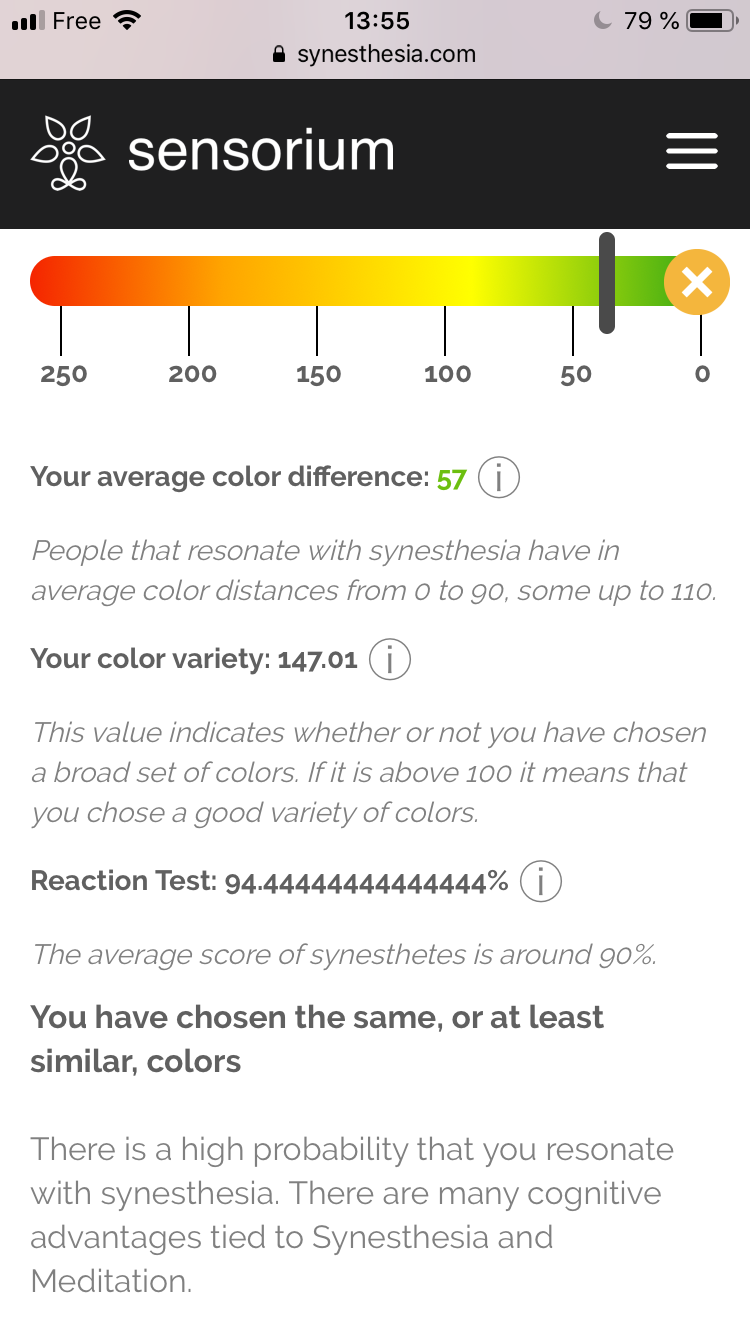Open info icon beside Reaction Test score
This screenshot has width=750, height=1334.
[541, 881]
